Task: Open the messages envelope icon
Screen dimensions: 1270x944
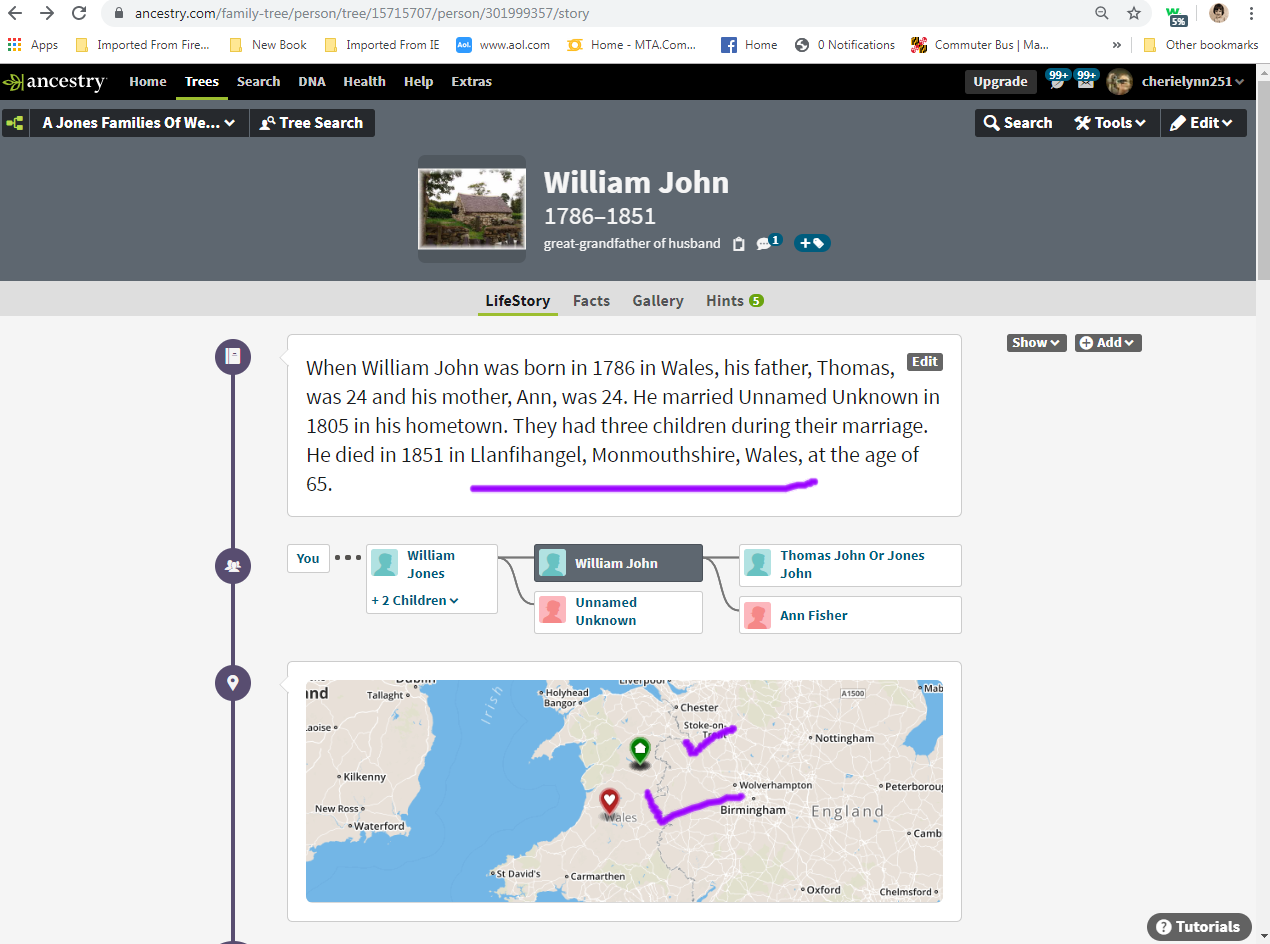Action: [x=1086, y=81]
